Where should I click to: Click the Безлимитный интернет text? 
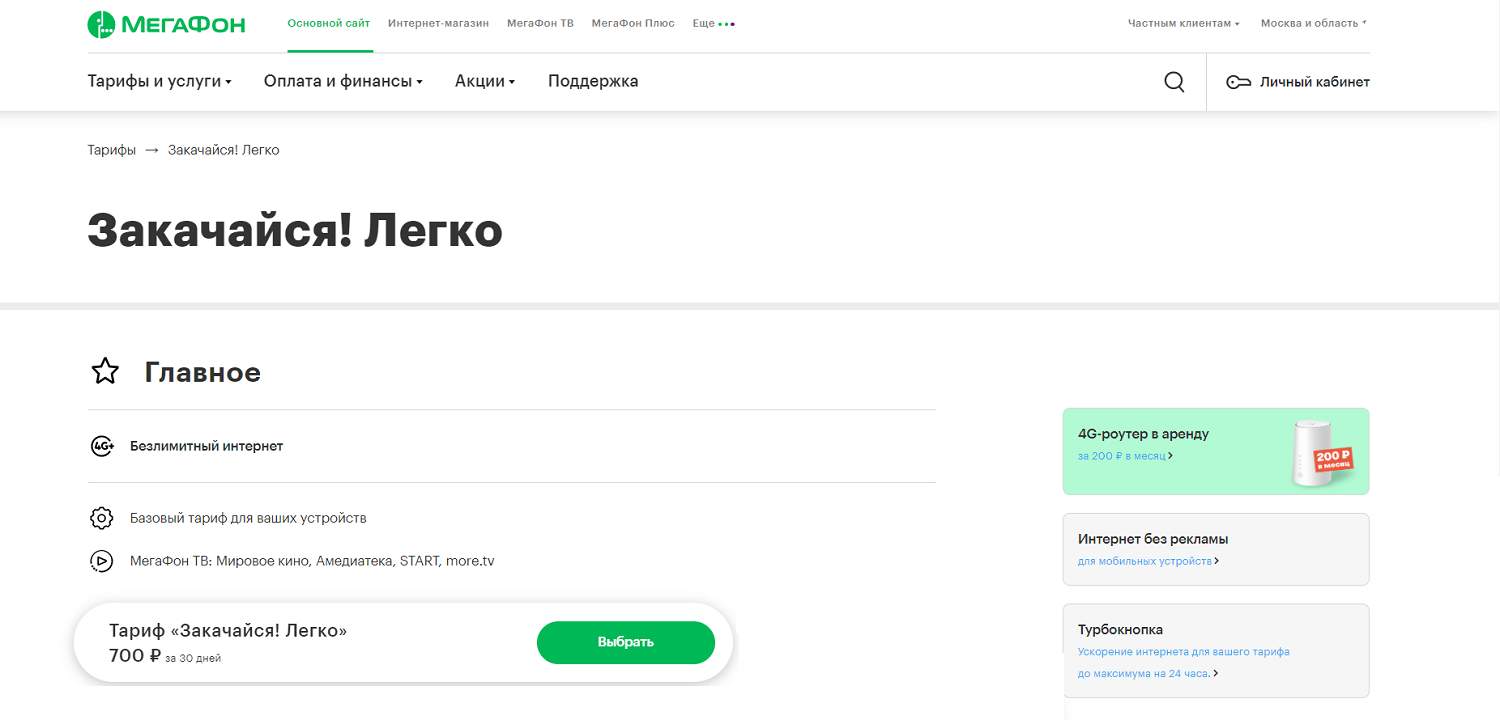point(206,446)
